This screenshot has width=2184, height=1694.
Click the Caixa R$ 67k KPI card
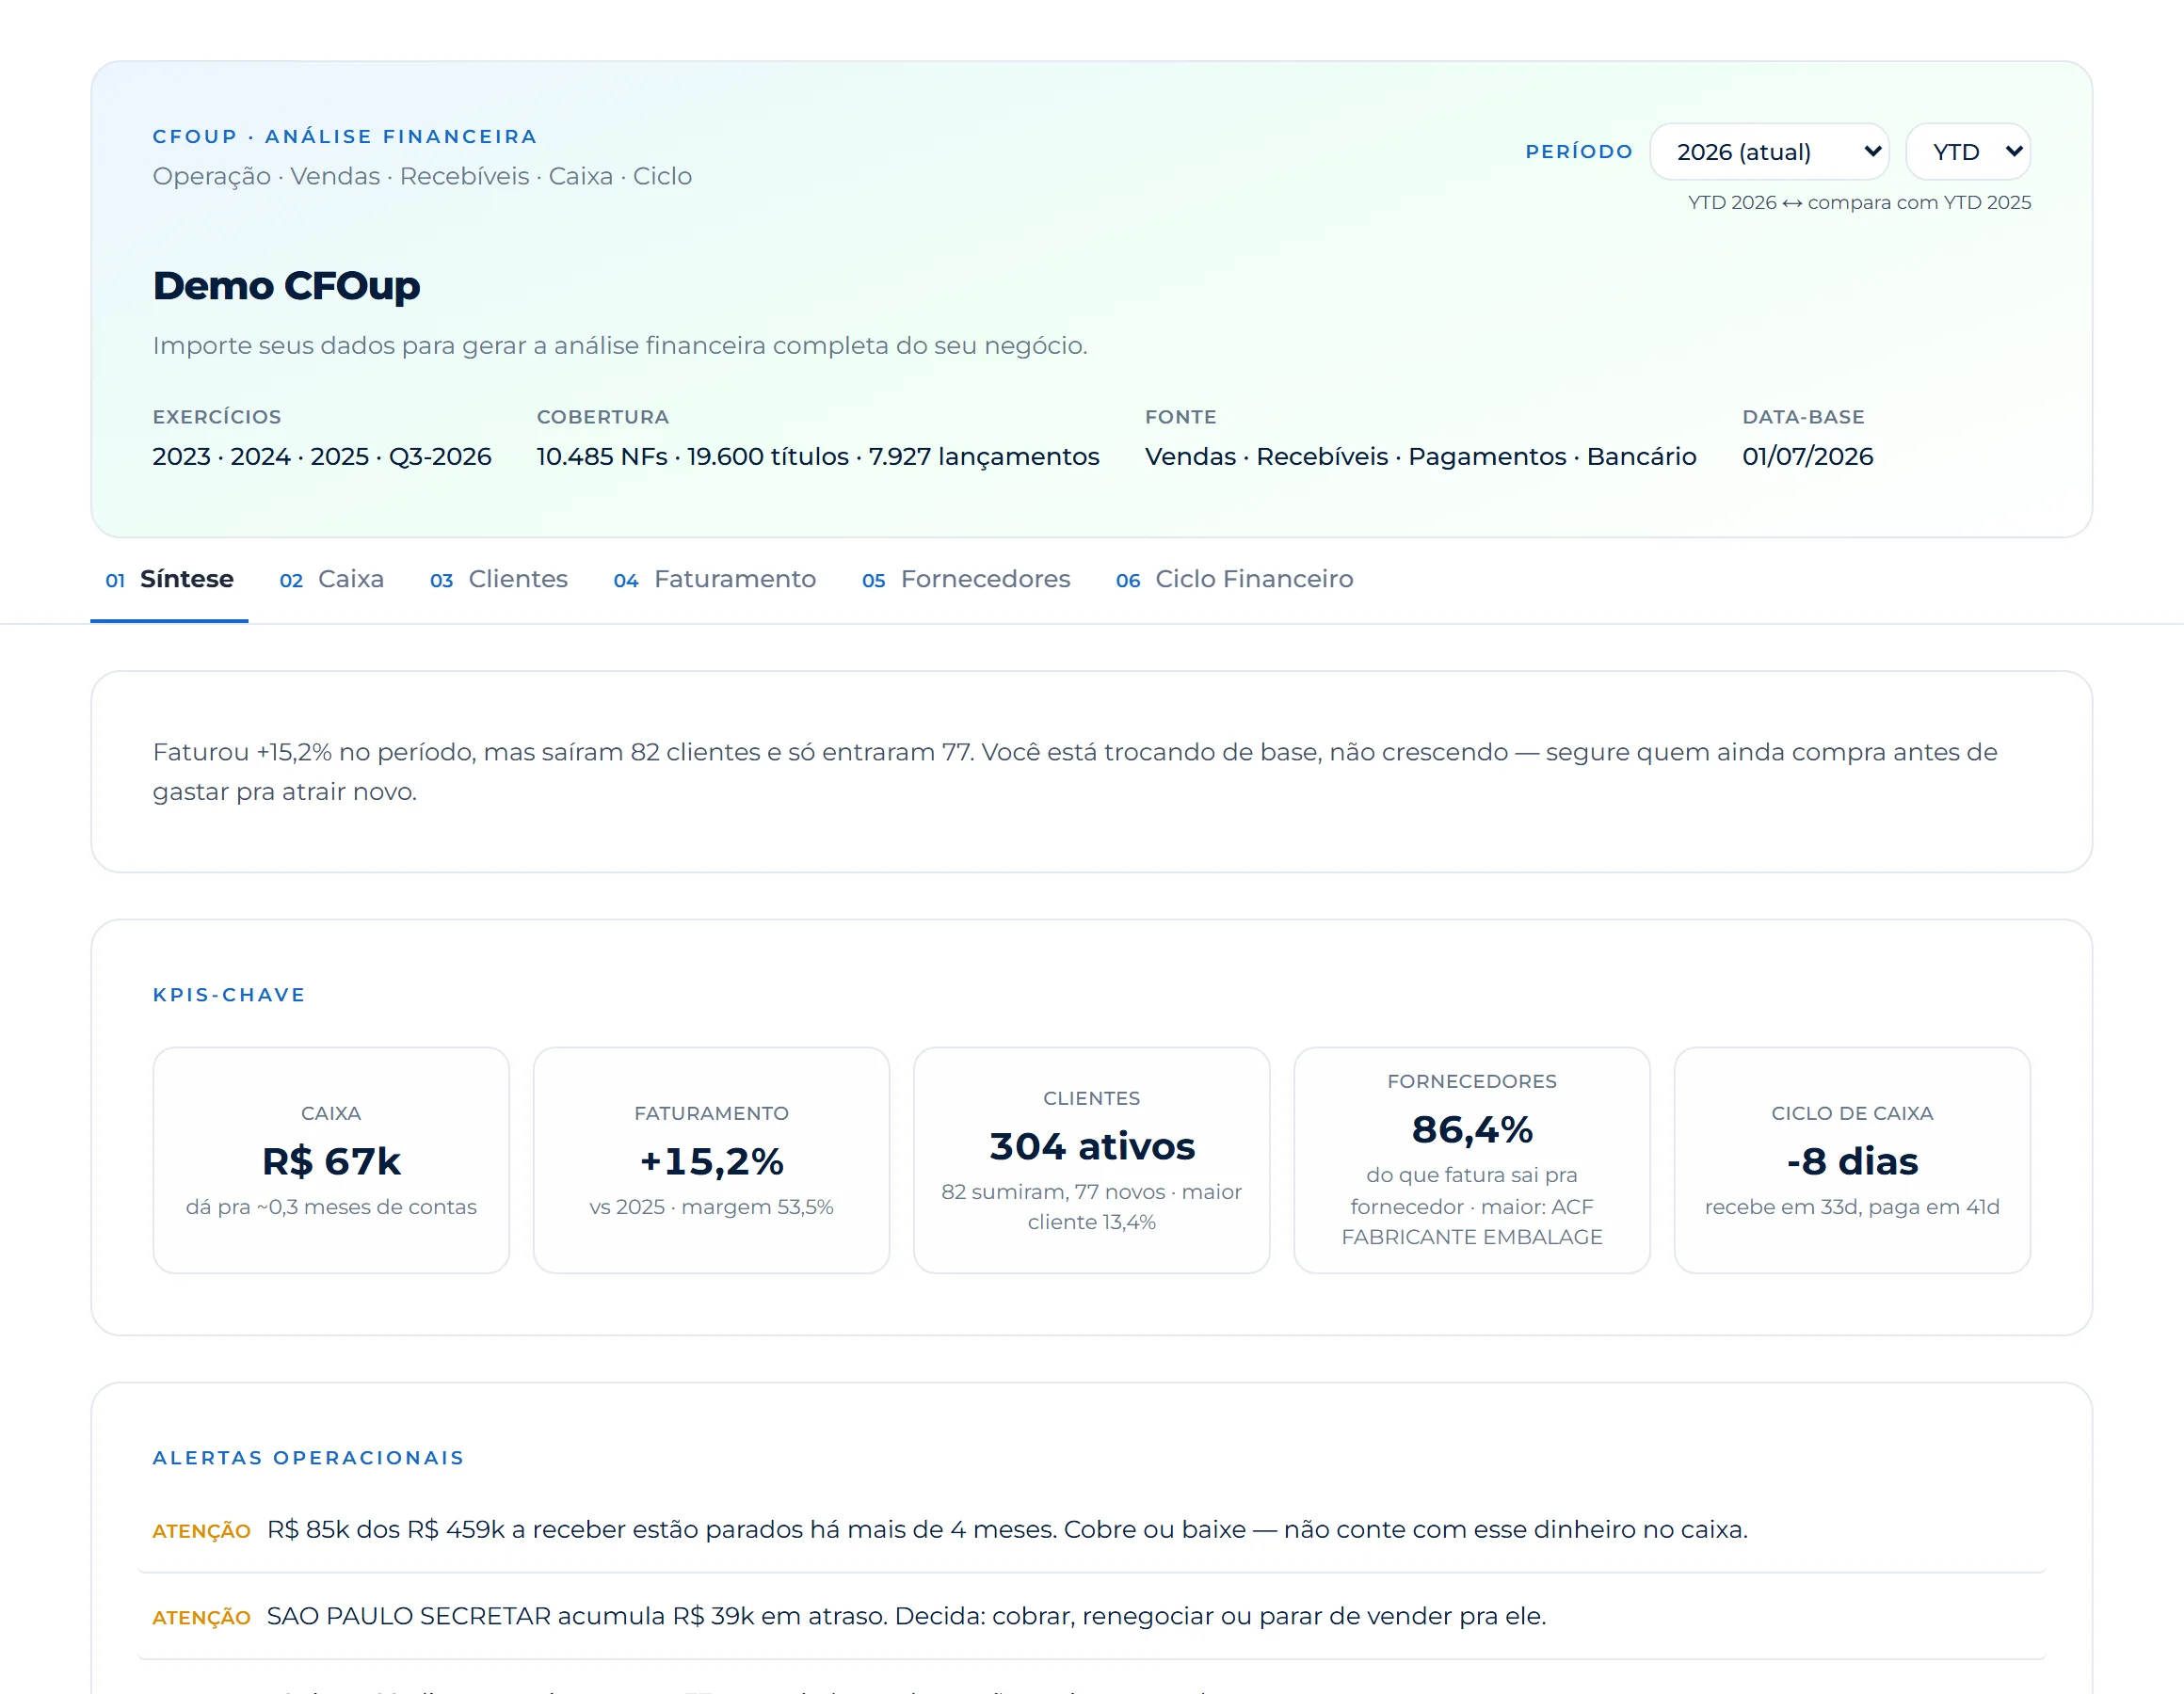tap(331, 1160)
